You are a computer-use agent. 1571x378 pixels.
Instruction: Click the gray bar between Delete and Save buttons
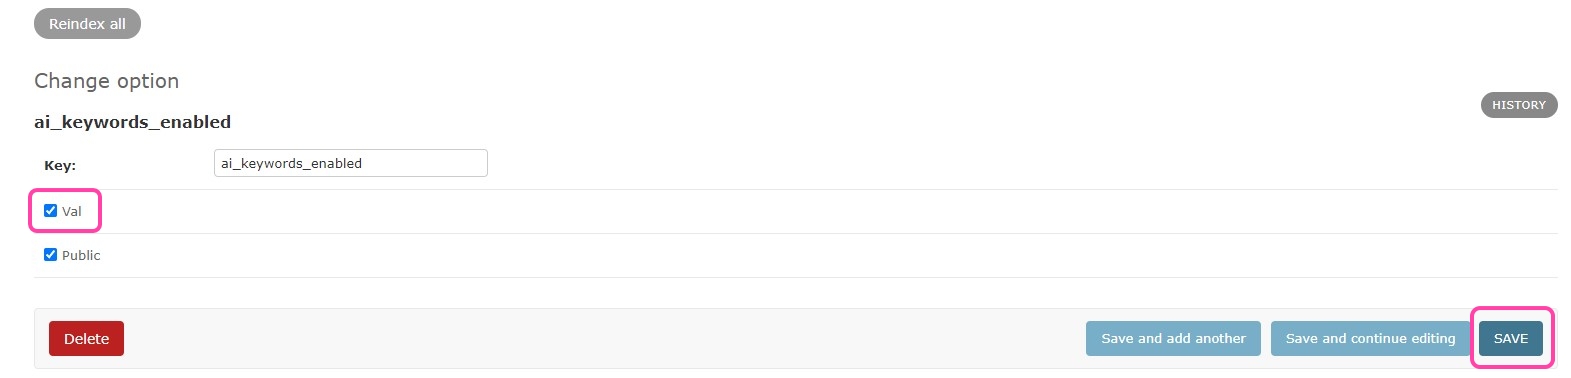click(x=600, y=339)
